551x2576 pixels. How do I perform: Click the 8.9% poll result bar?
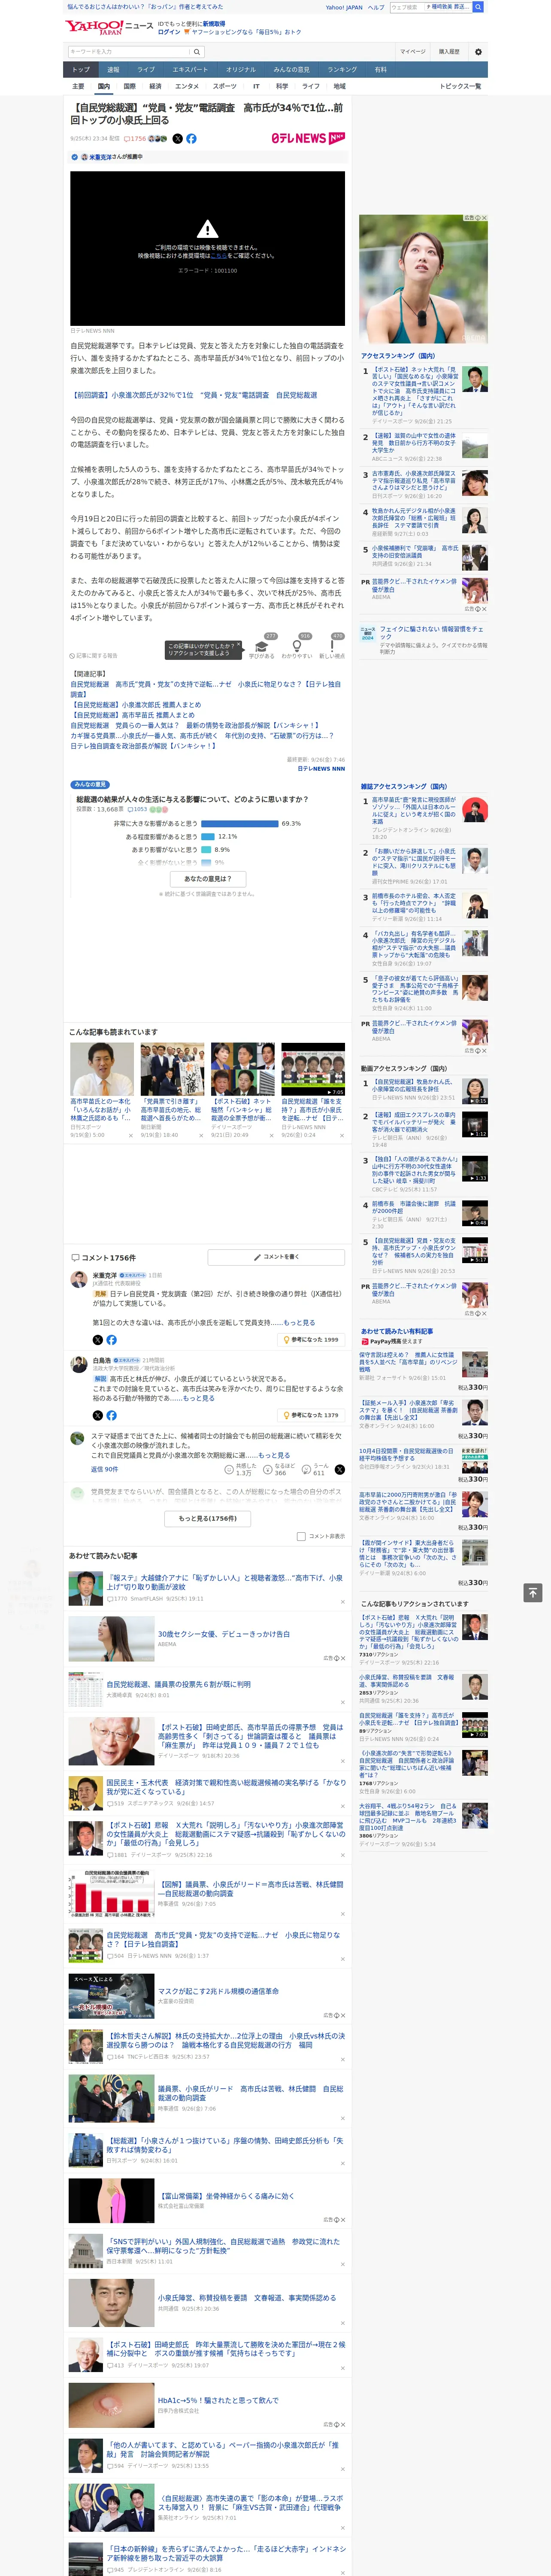click(x=206, y=850)
